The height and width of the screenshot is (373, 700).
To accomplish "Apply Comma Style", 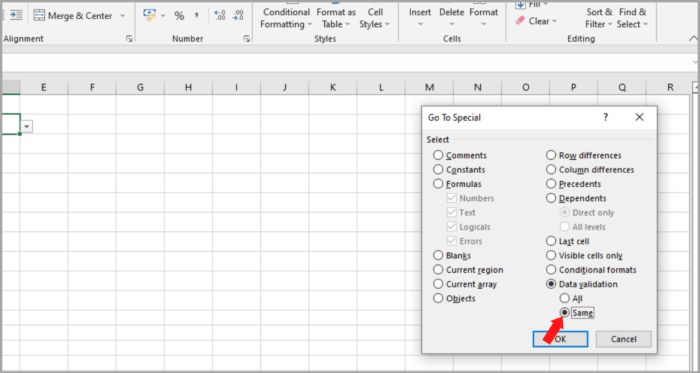I will 196,16.
